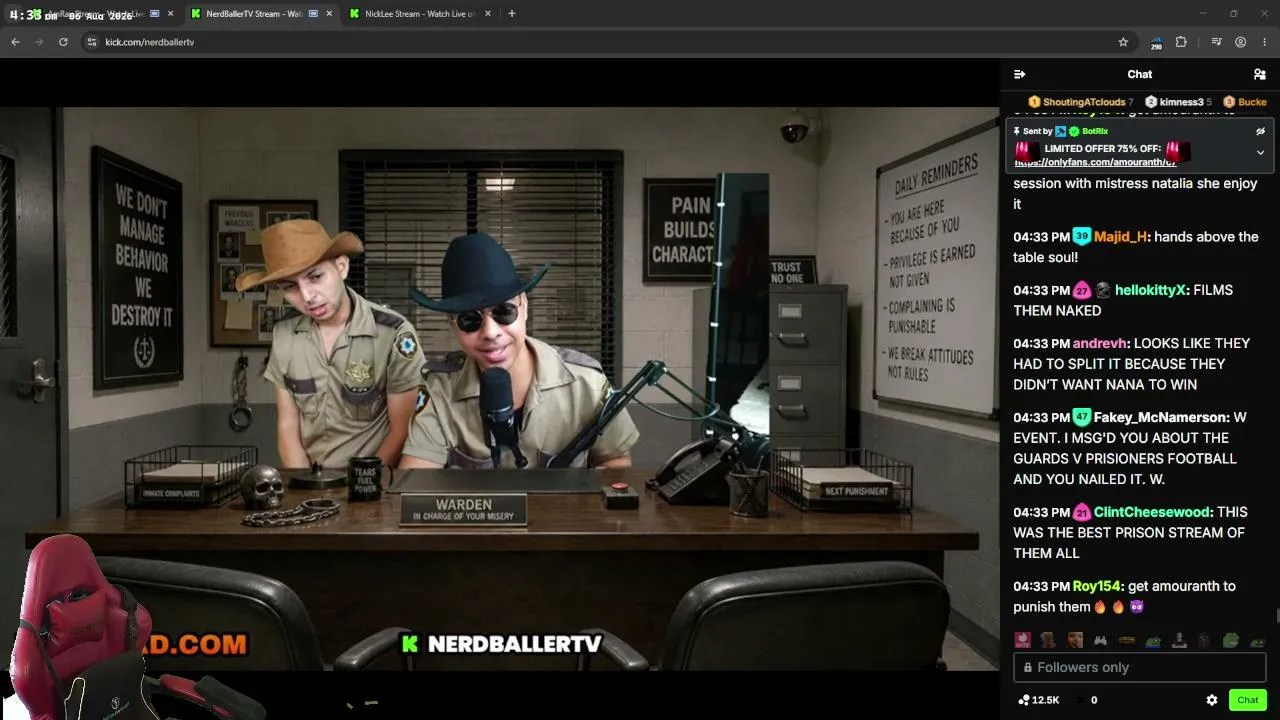
Task: Click level 27 badge beside hellokittyX
Action: (x=1081, y=290)
